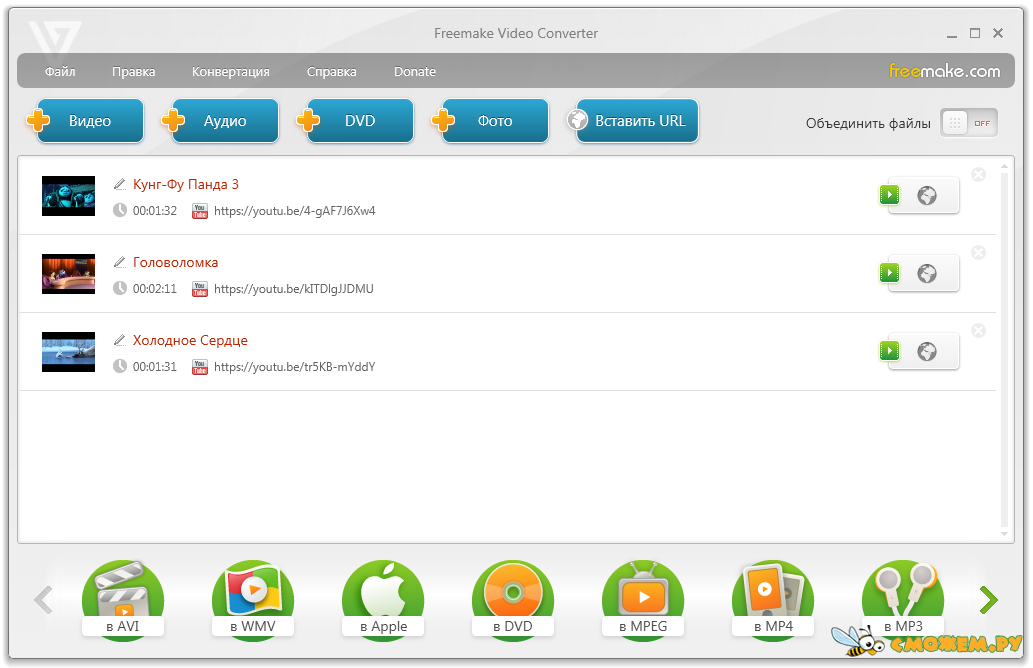Add photos with the Фото button
Screen dimensions: 1033x668
click(491, 121)
